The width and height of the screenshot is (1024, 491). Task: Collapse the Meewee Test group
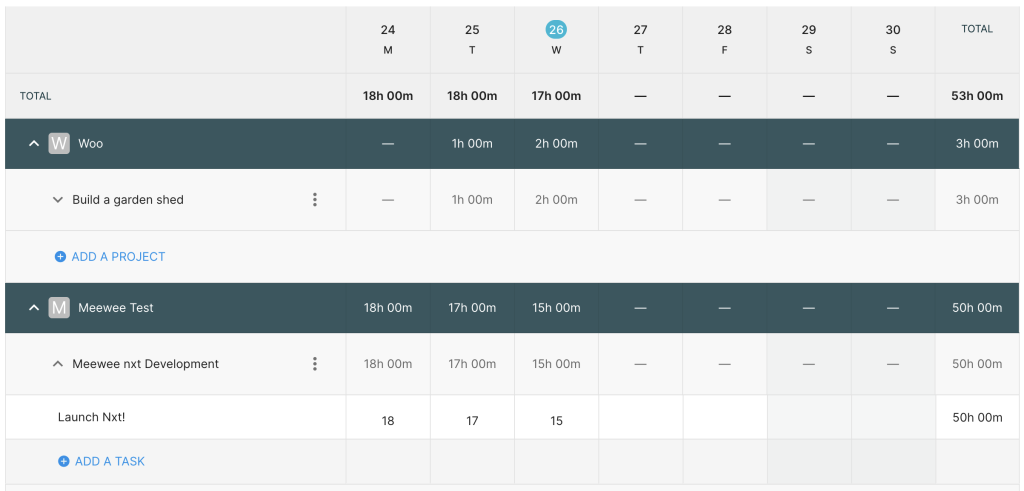click(x=34, y=308)
